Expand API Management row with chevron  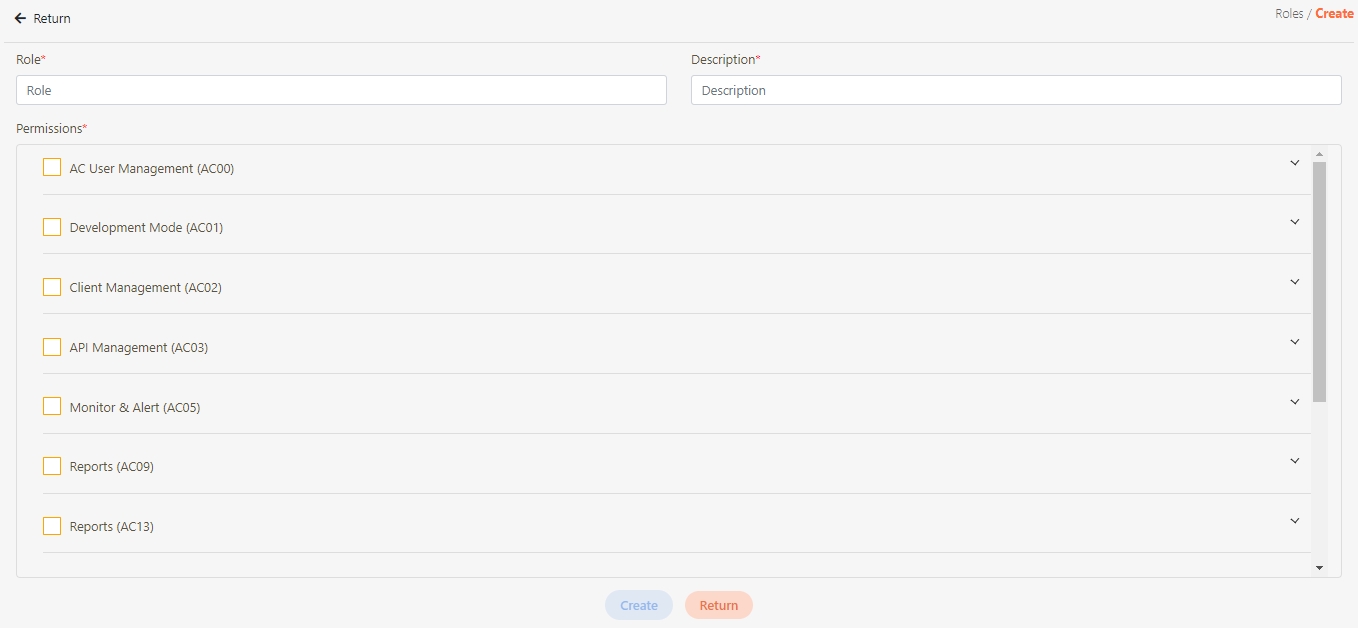pos(1294,342)
